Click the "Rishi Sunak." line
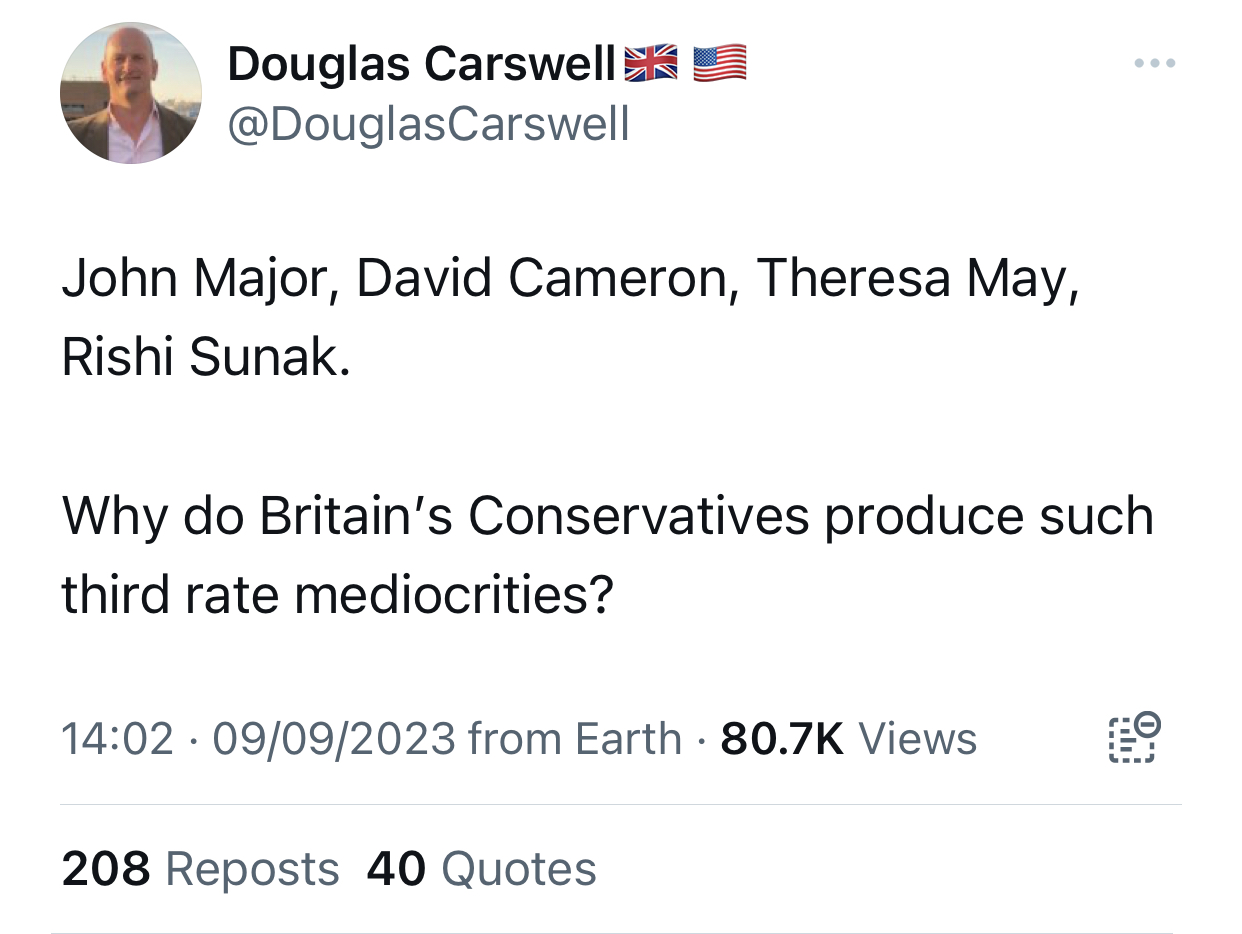 206,357
